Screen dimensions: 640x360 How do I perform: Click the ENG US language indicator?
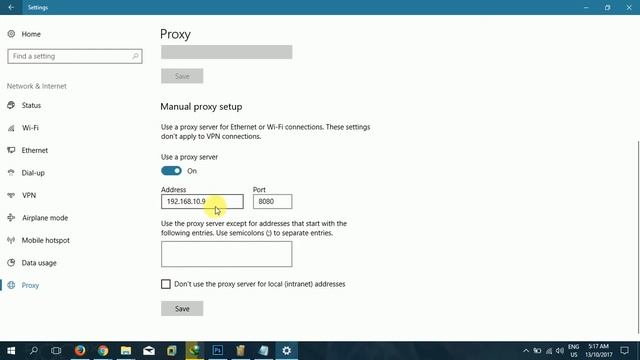point(573,351)
